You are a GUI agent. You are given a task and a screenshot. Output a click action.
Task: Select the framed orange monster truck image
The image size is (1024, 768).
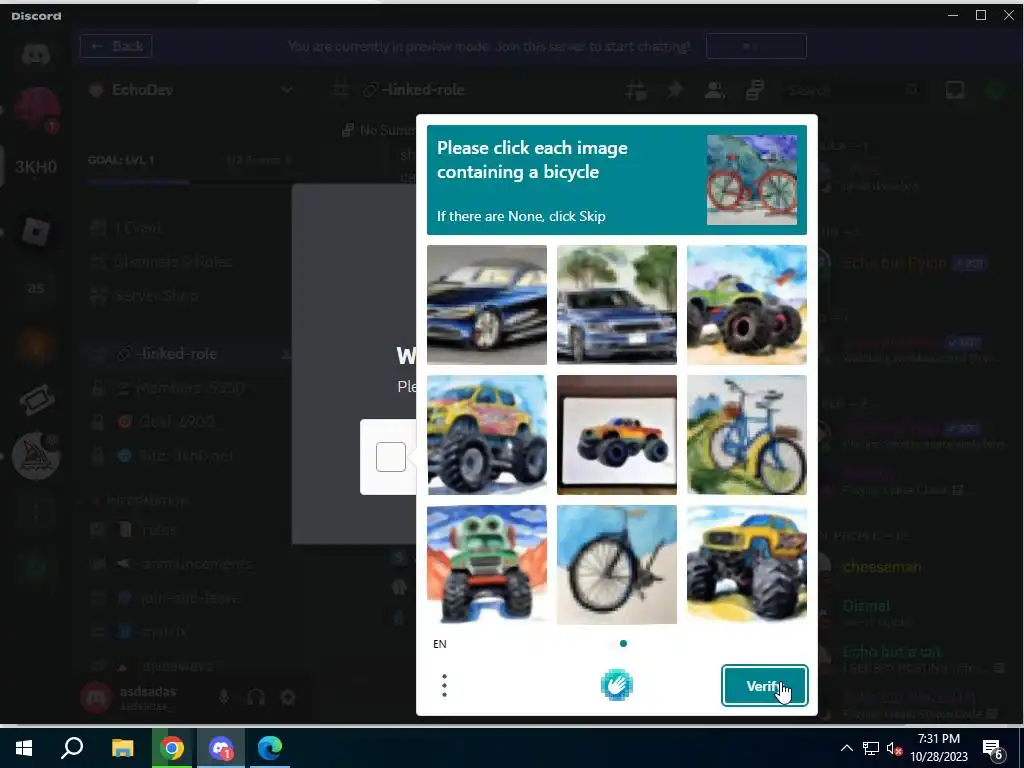point(616,435)
